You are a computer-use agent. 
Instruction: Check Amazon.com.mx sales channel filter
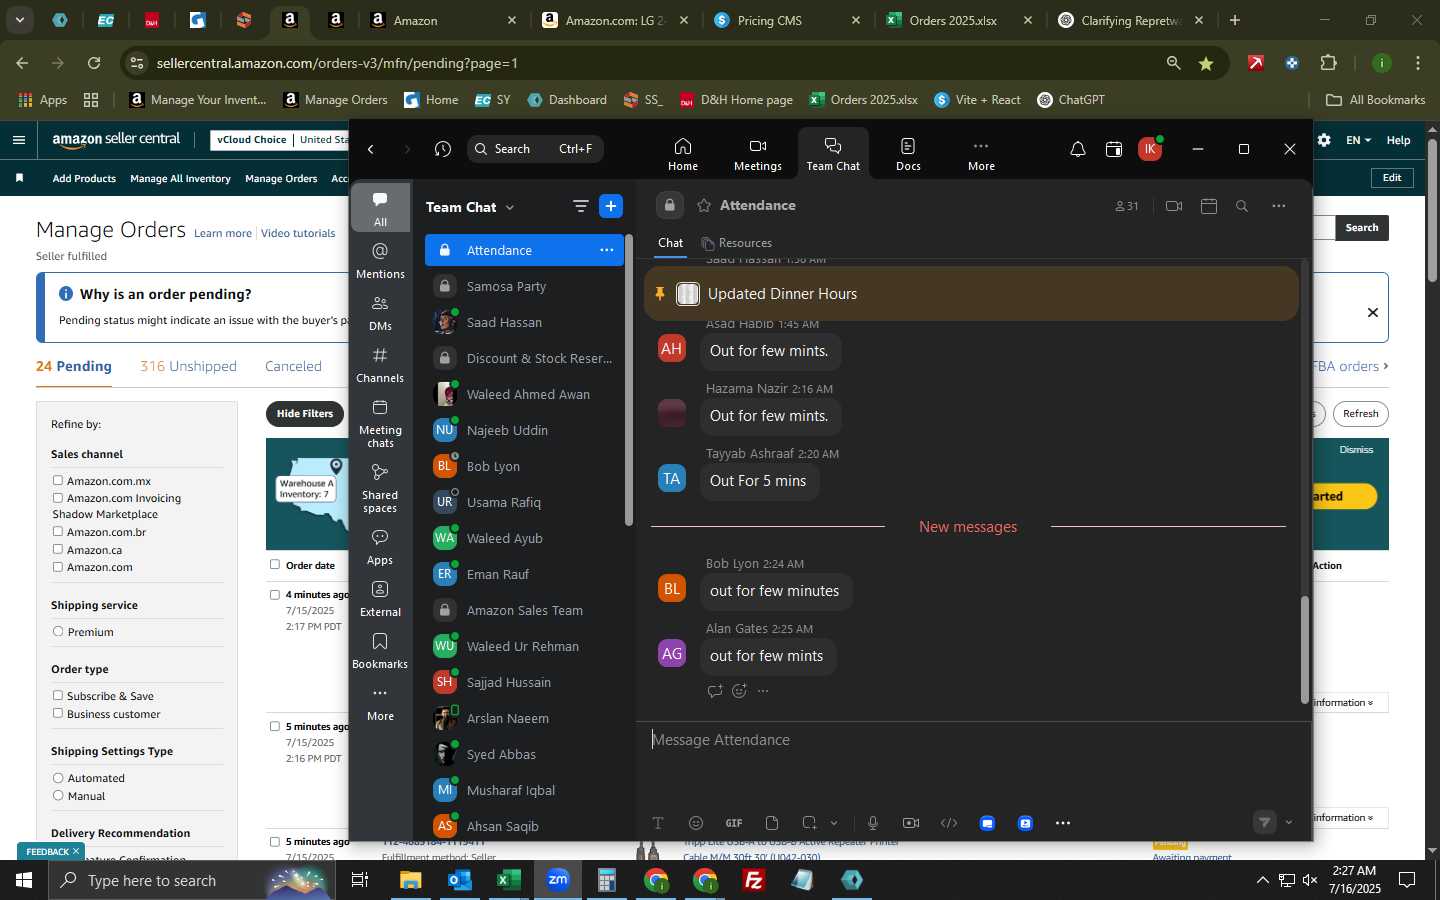click(58, 480)
